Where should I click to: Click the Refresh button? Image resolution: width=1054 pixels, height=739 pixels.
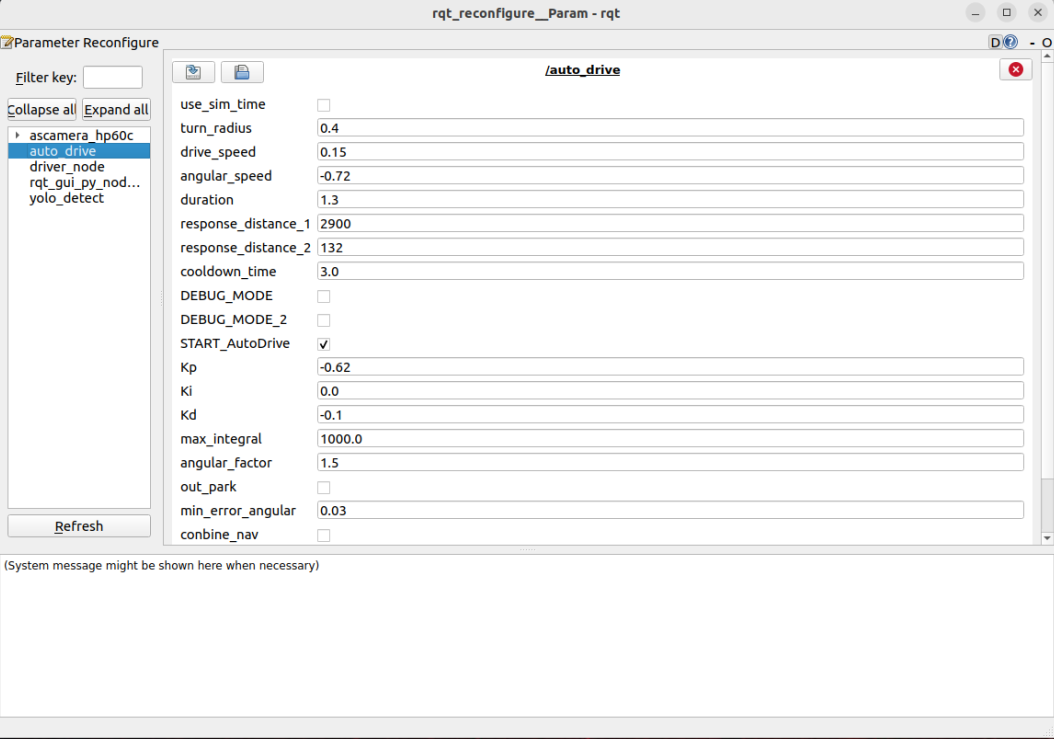pyautogui.click(x=79, y=526)
